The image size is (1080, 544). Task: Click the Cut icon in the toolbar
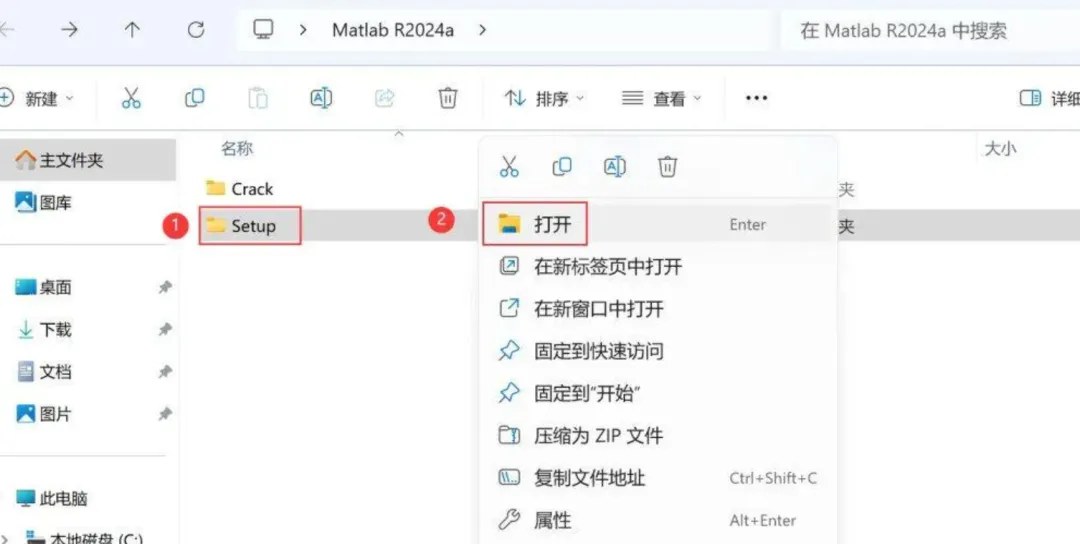[x=131, y=98]
